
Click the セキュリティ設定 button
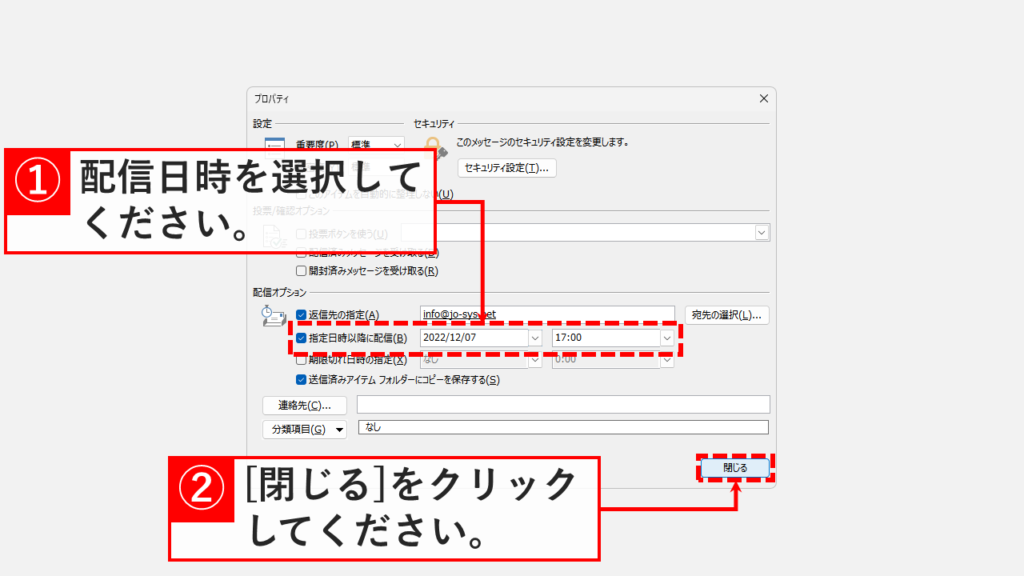507,168
